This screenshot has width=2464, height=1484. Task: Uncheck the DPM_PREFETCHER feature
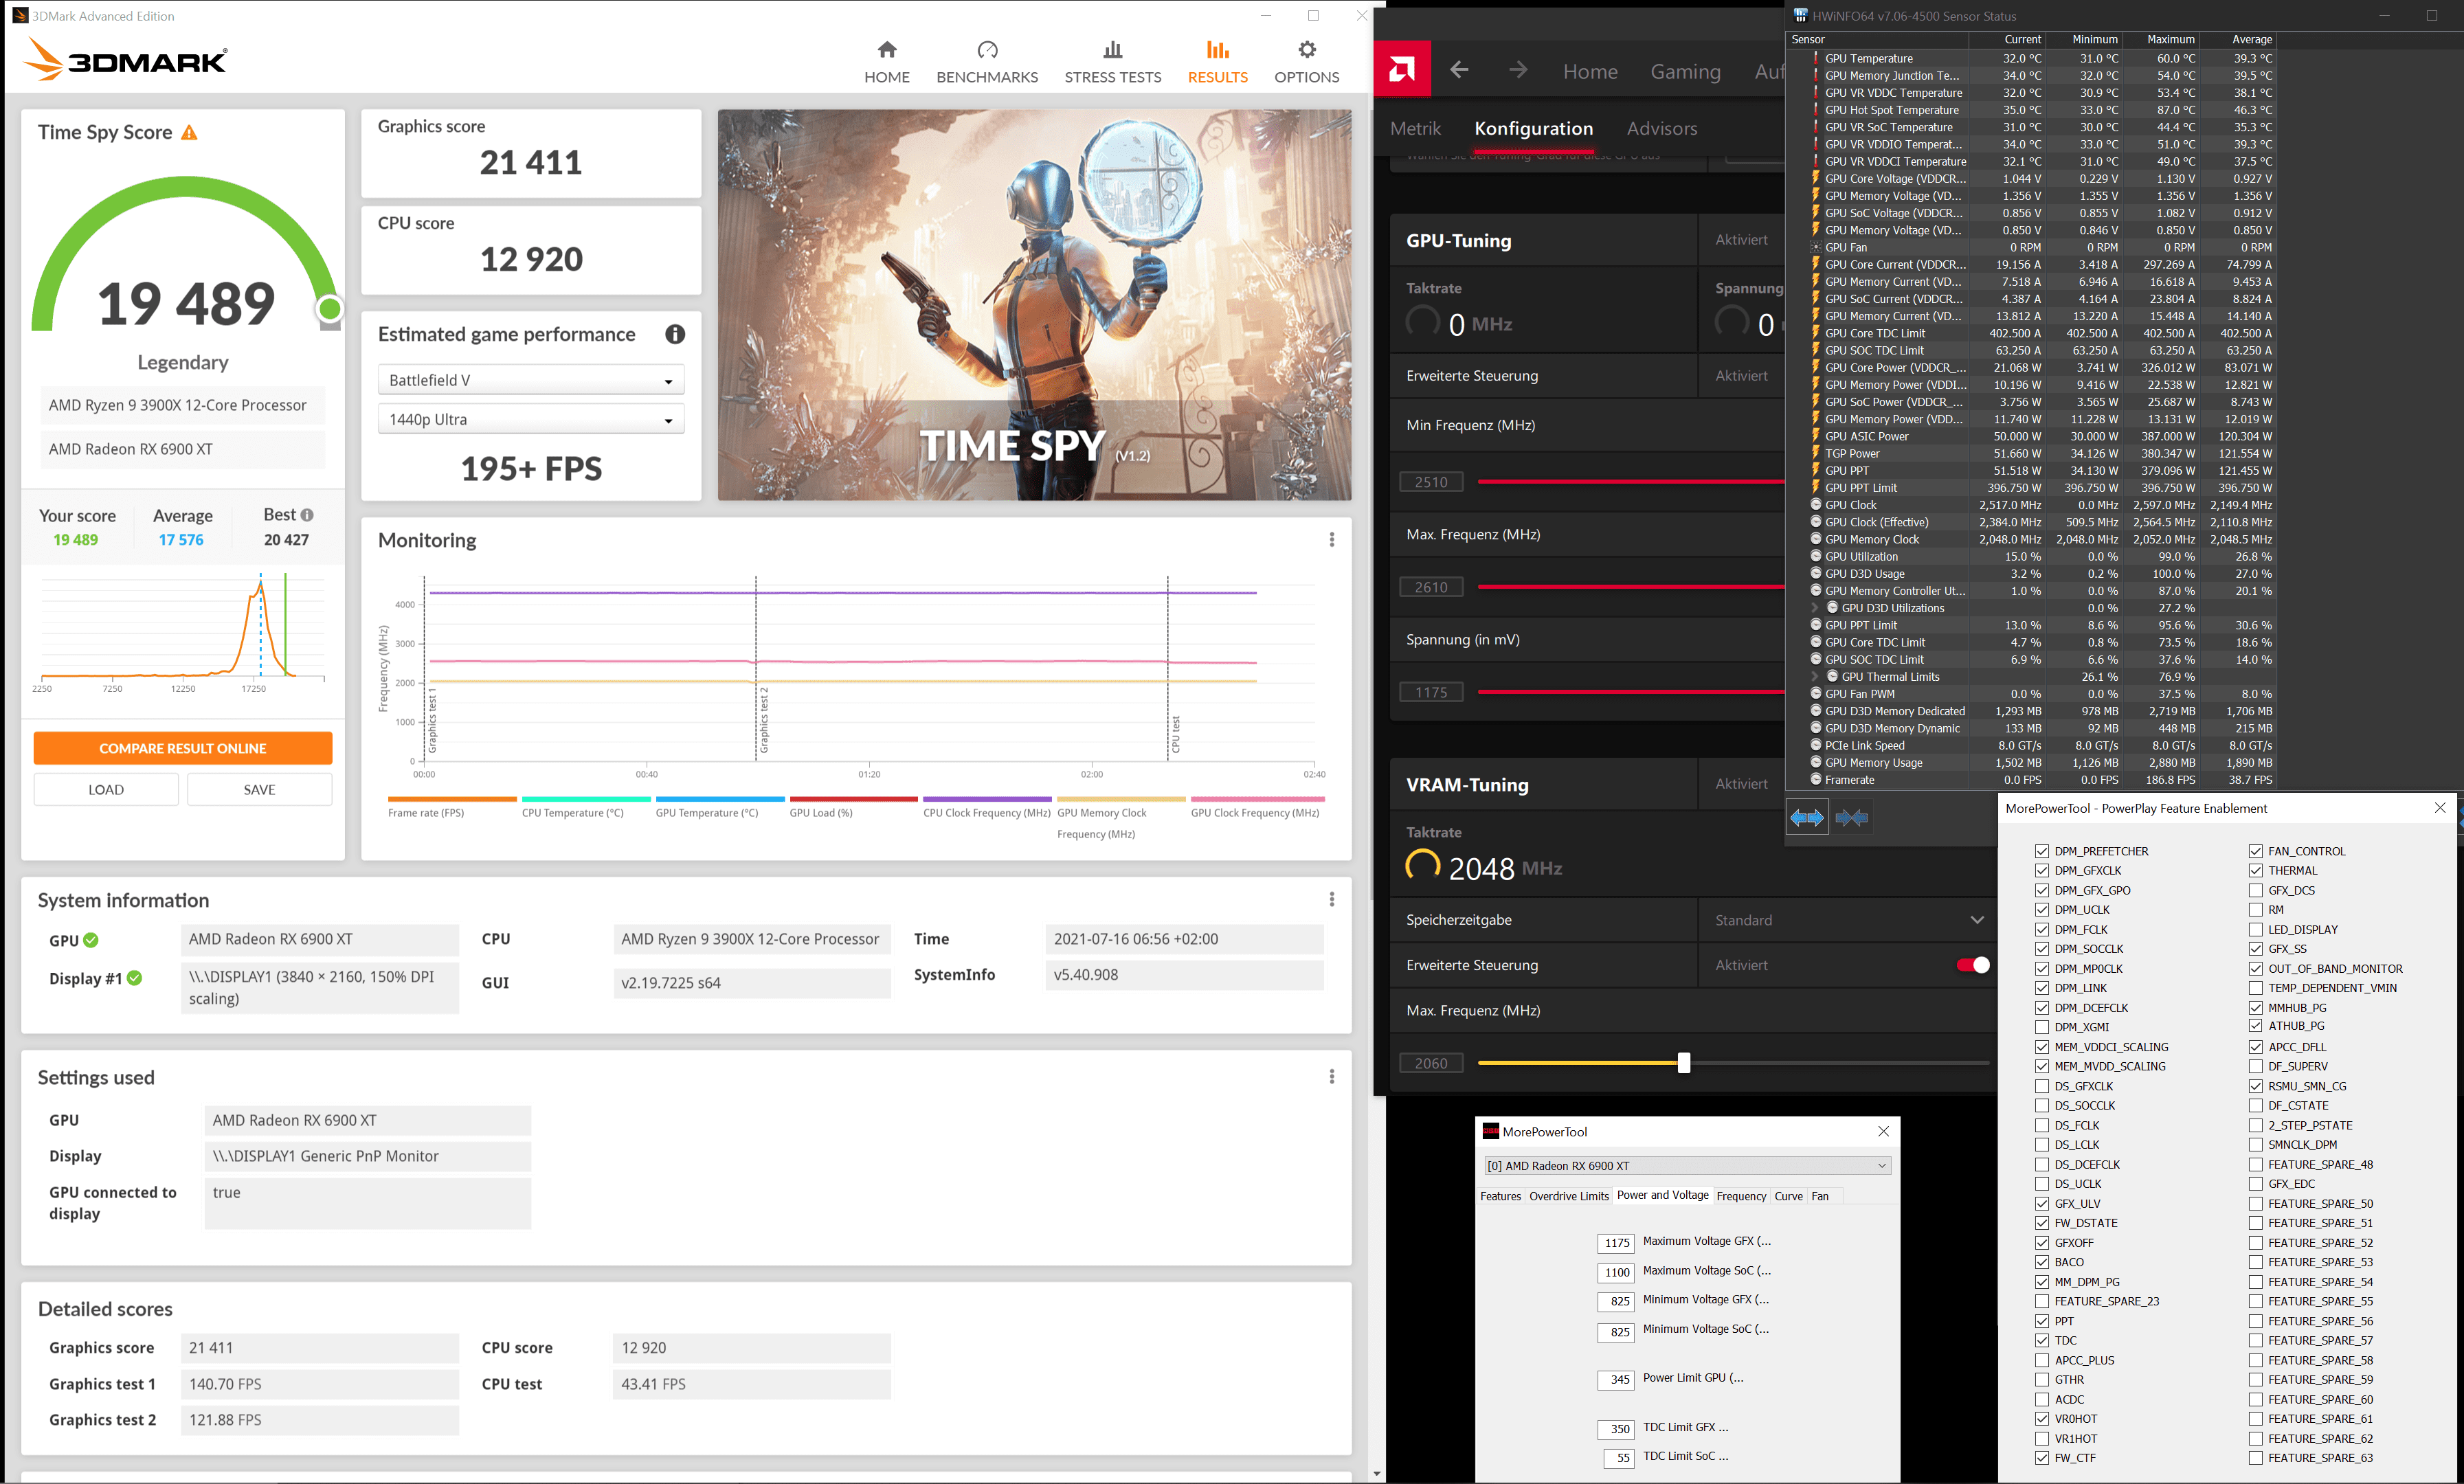2041,851
